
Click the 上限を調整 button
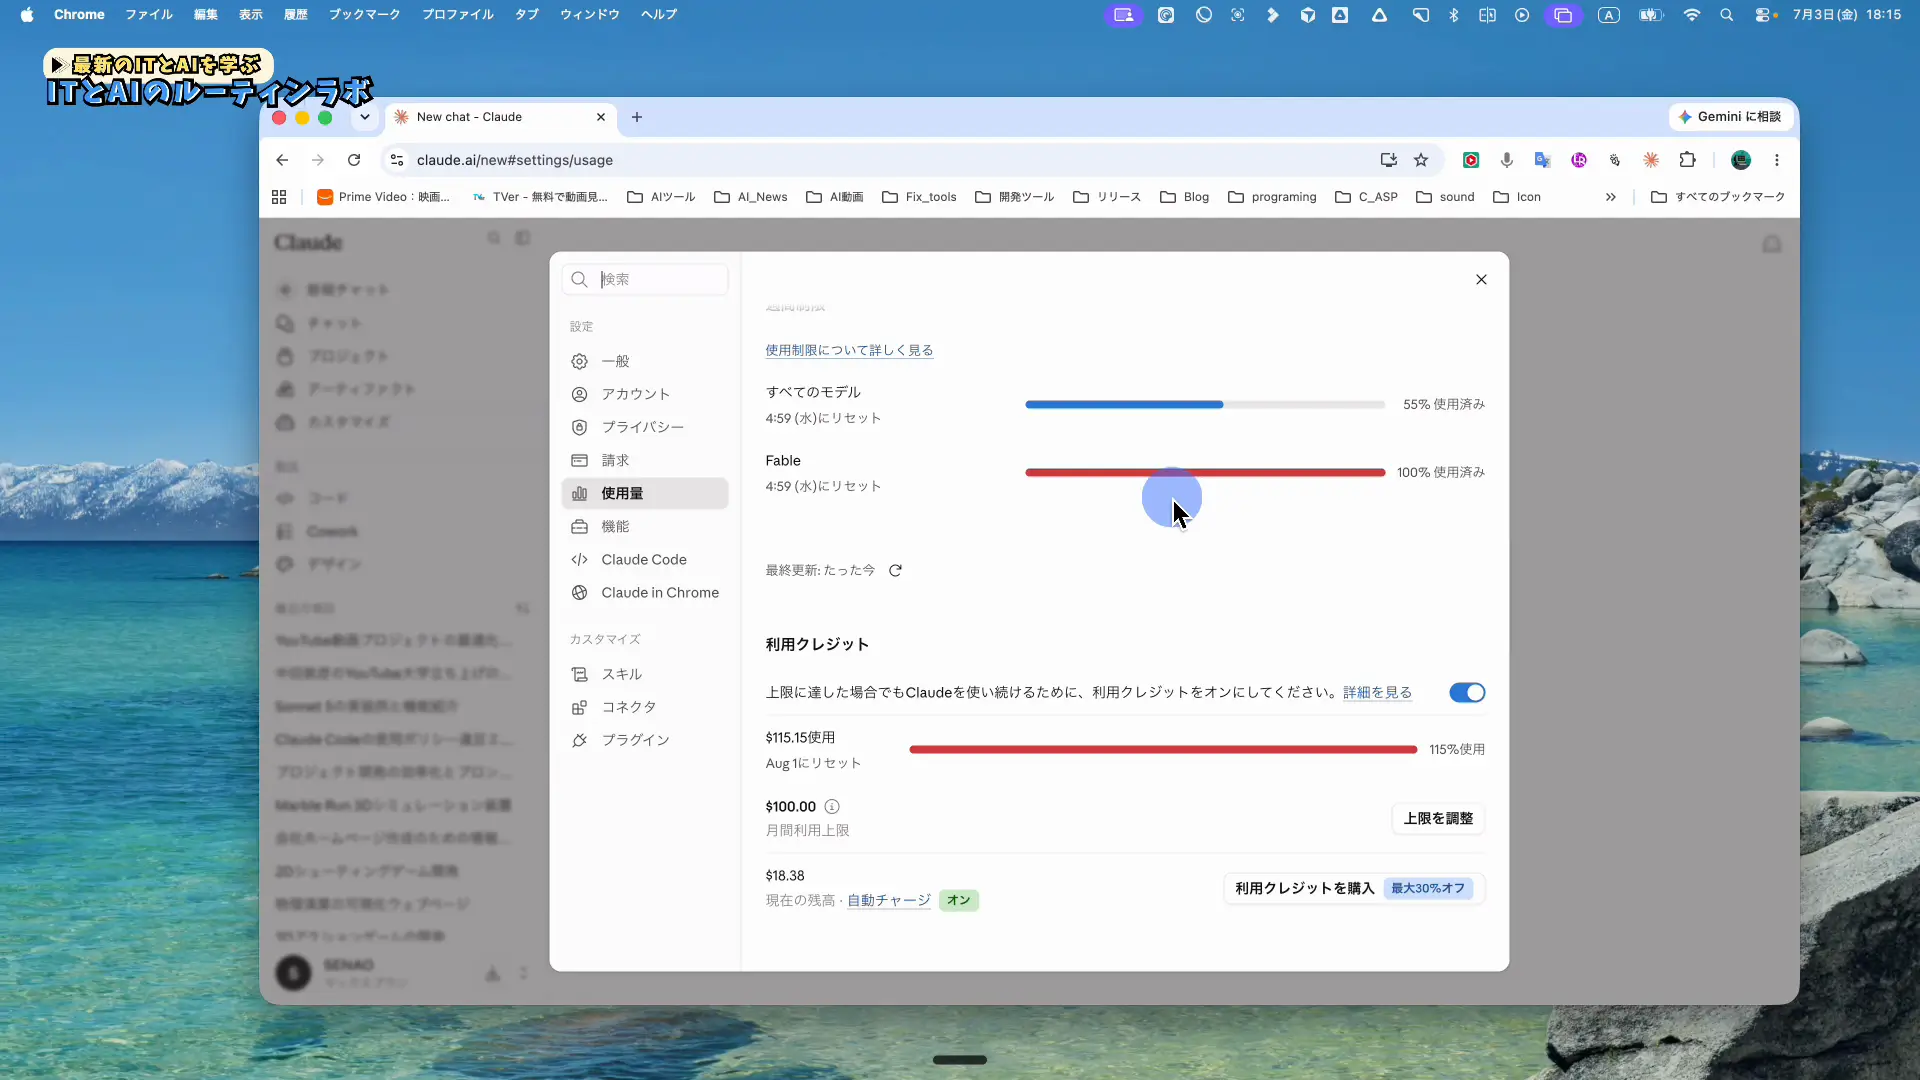pyautogui.click(x=1438, y=818)
